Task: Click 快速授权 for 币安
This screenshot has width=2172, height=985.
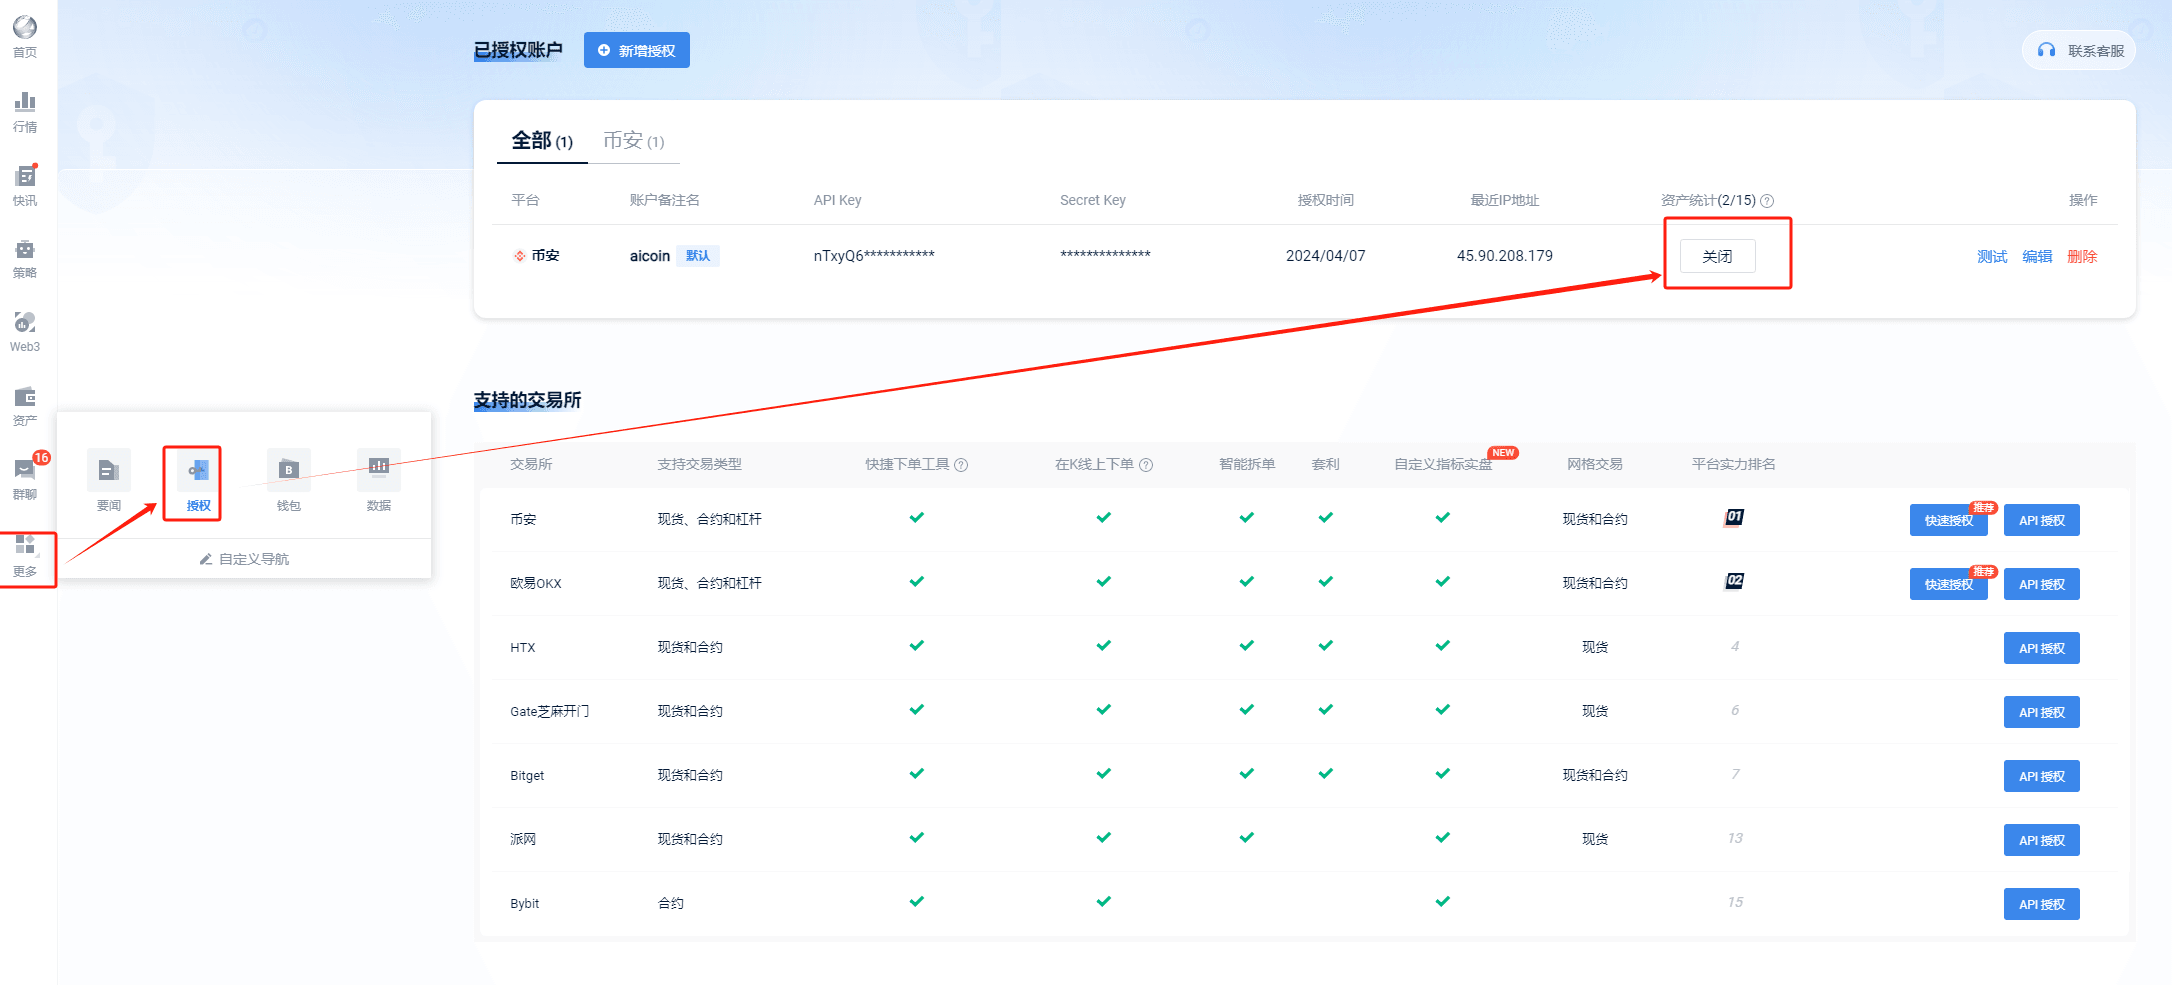Action: coord(1949,520)
